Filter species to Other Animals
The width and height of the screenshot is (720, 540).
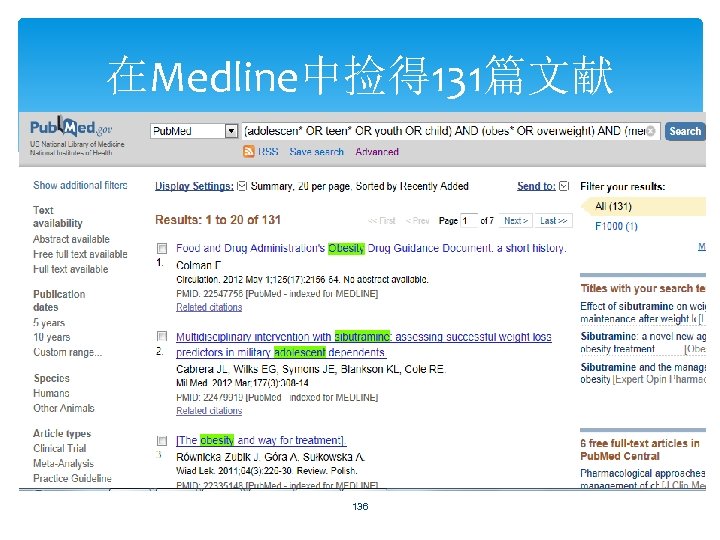pos(64,408)
